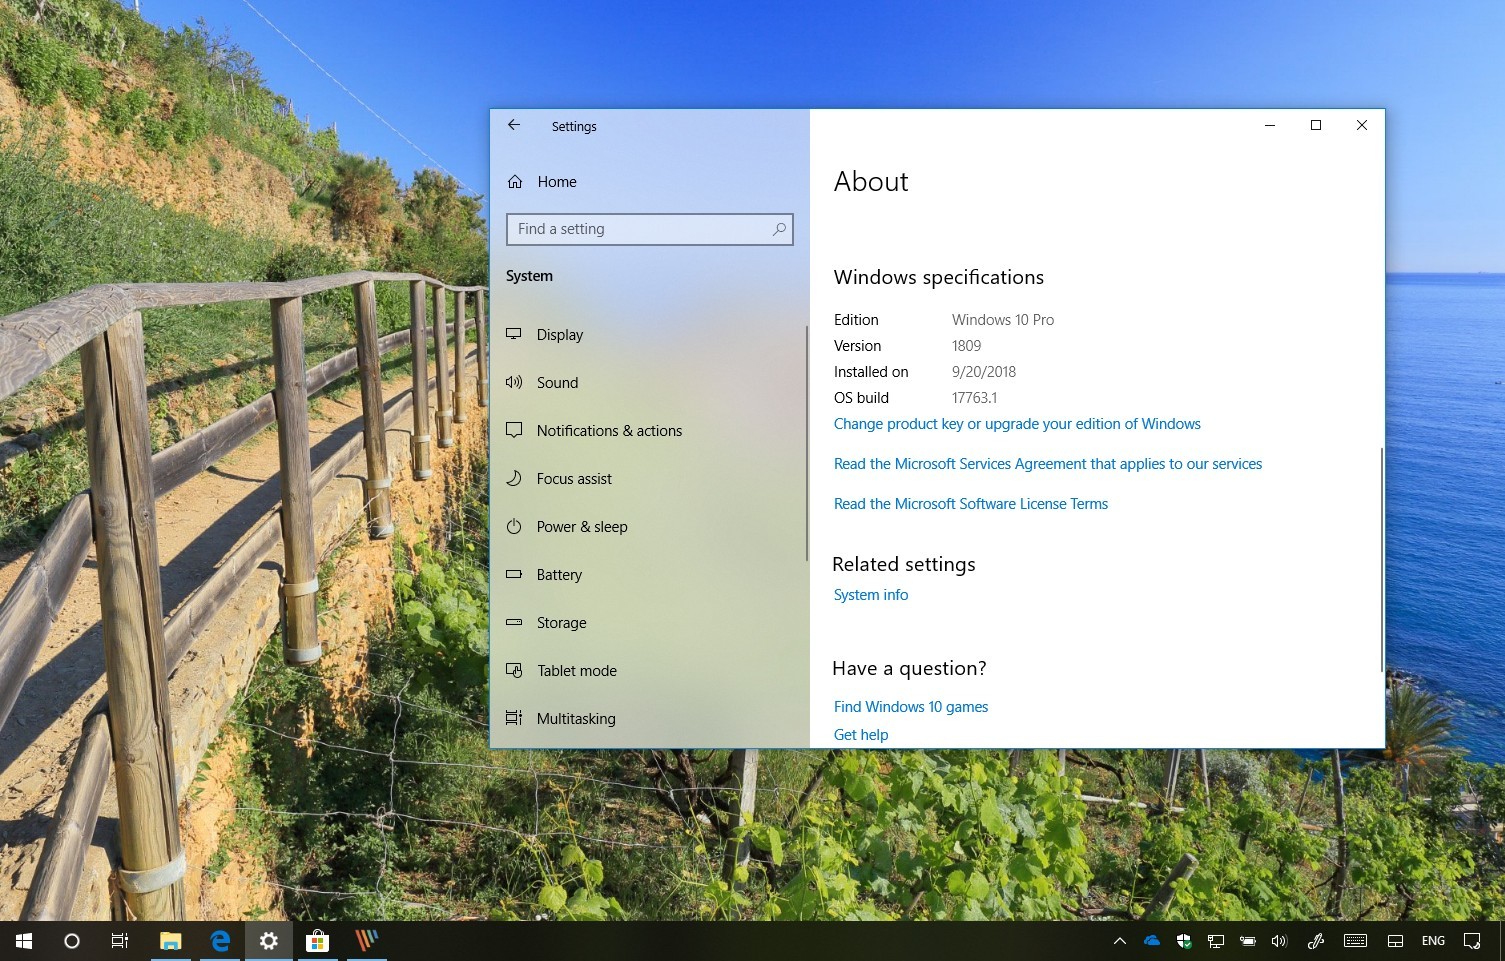Image resolution: width=1505 pixels, height=961 pixels.
Task: Click the Battery icon in sidebar
Action: [514, 574]
